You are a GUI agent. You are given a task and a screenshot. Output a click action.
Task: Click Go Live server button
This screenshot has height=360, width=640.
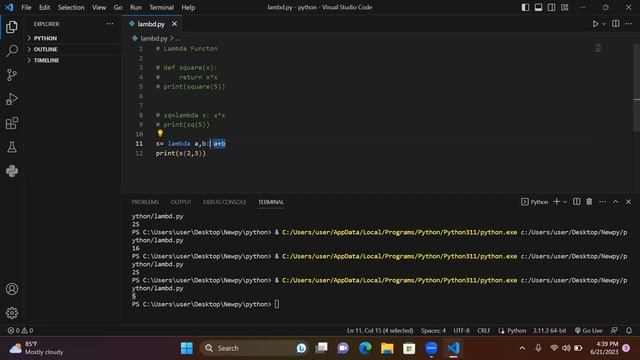(589, 331)
